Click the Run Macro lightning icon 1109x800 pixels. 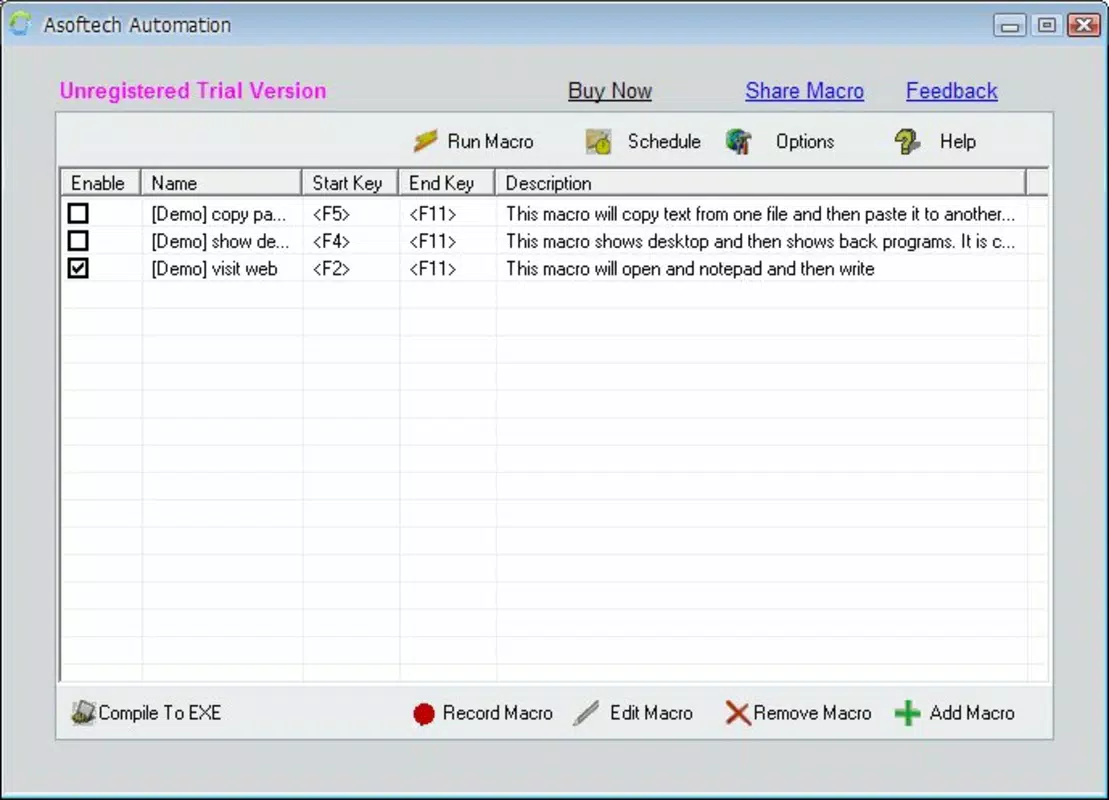[426, 141]
